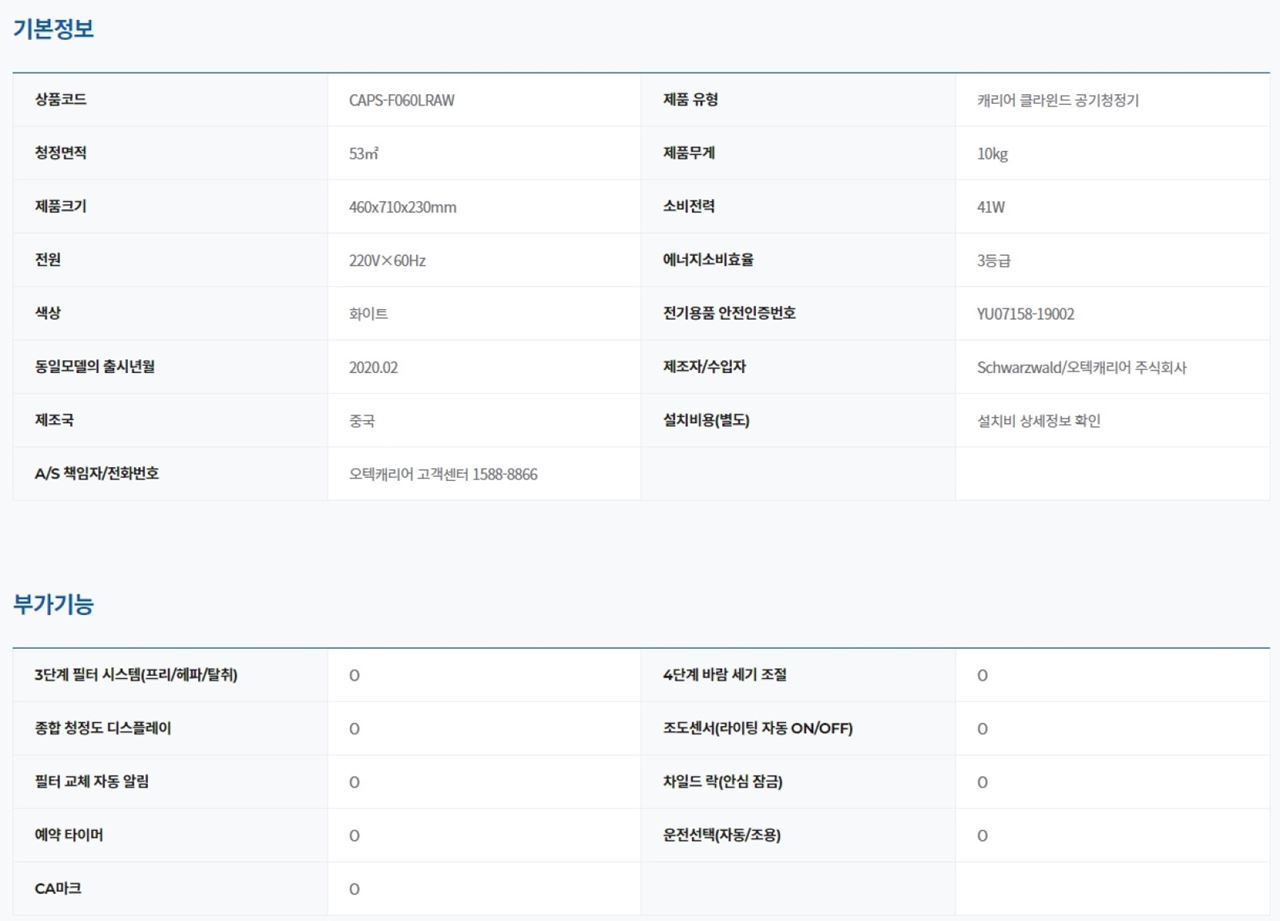Click the safety certification number YU07158-19002
The width and height of the screenshot is (1280, 921).
1025,314
